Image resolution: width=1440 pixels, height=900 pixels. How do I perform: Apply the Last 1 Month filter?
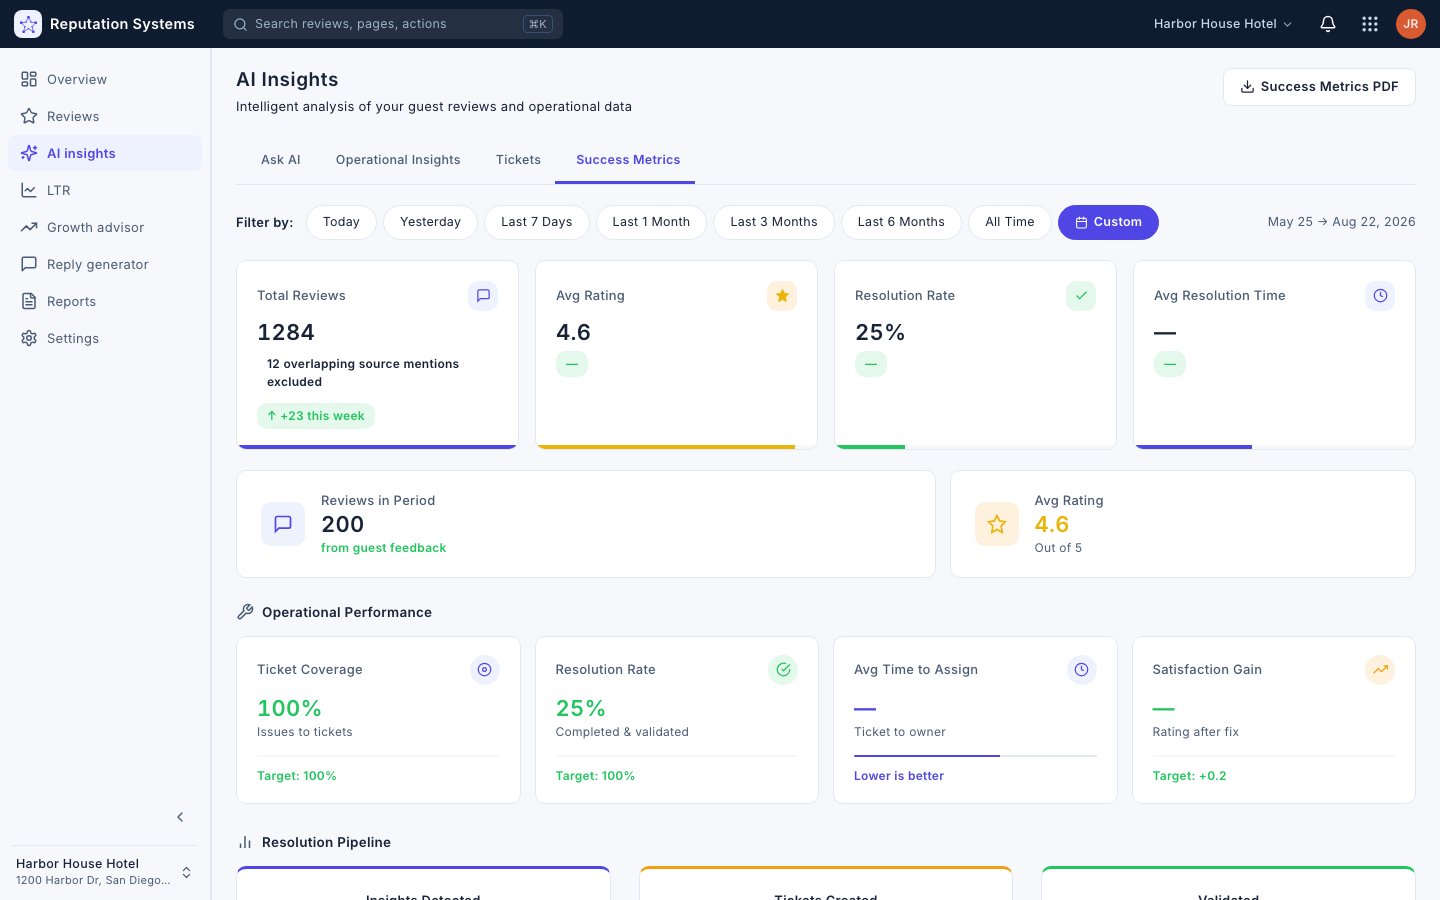click(x=651, y=222)
